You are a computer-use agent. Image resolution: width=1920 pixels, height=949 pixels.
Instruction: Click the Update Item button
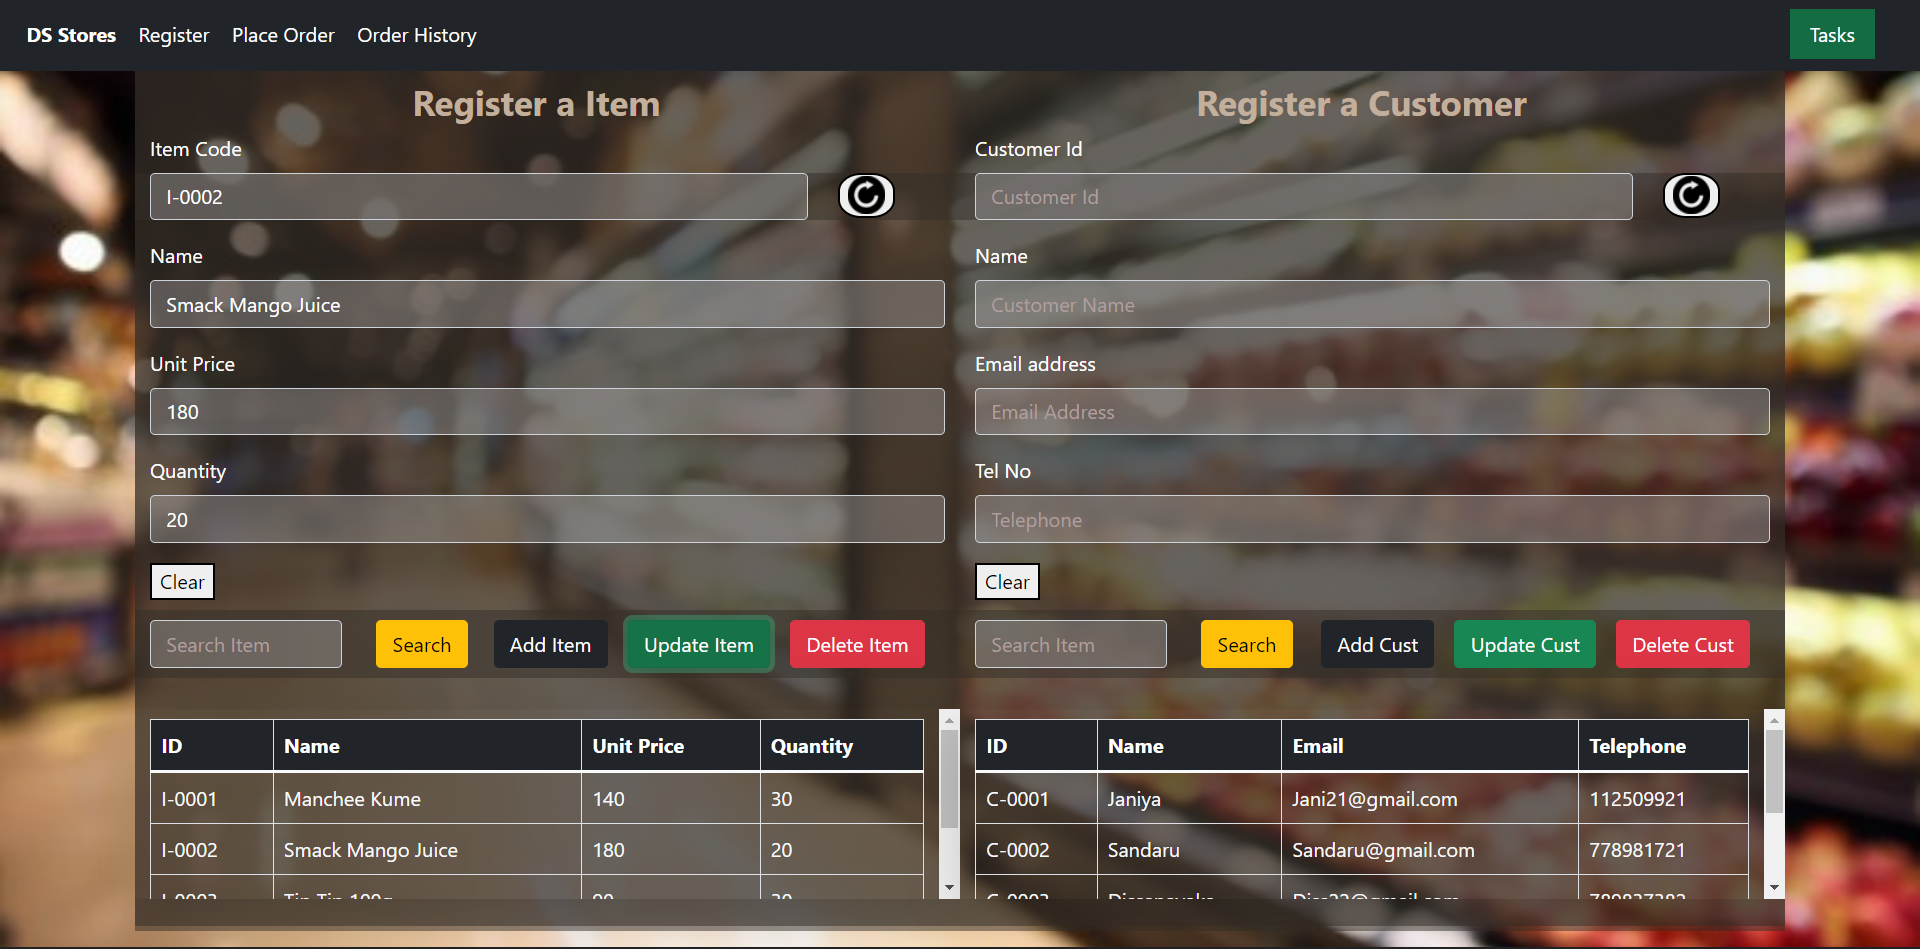[699, 644]
